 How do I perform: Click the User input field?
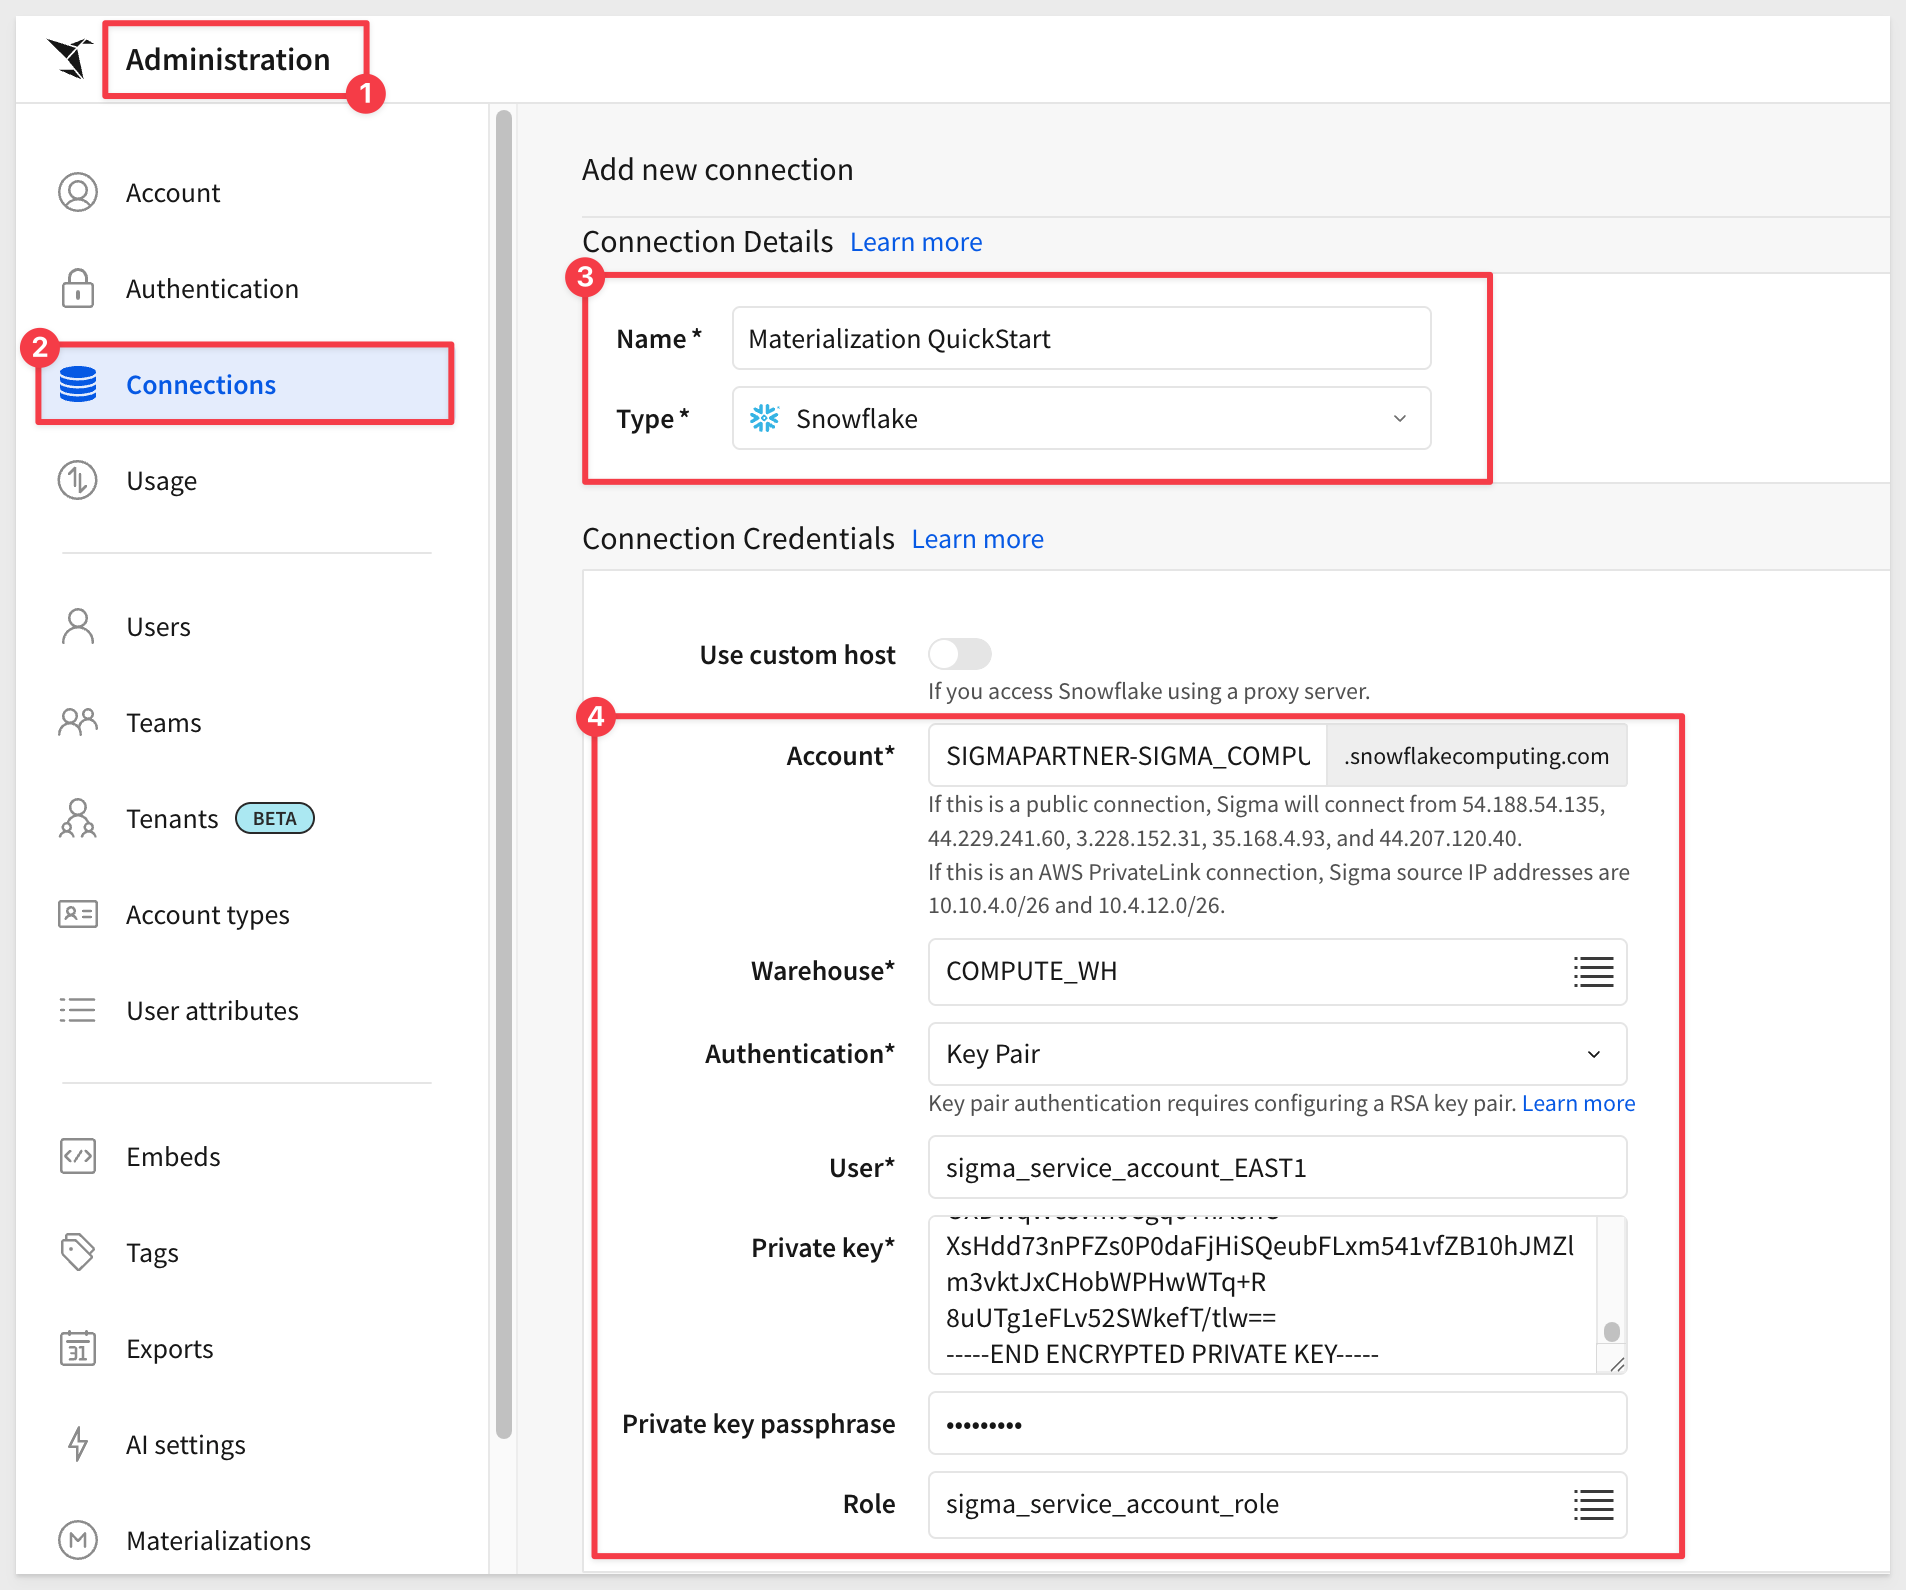pos(1277,1167)
